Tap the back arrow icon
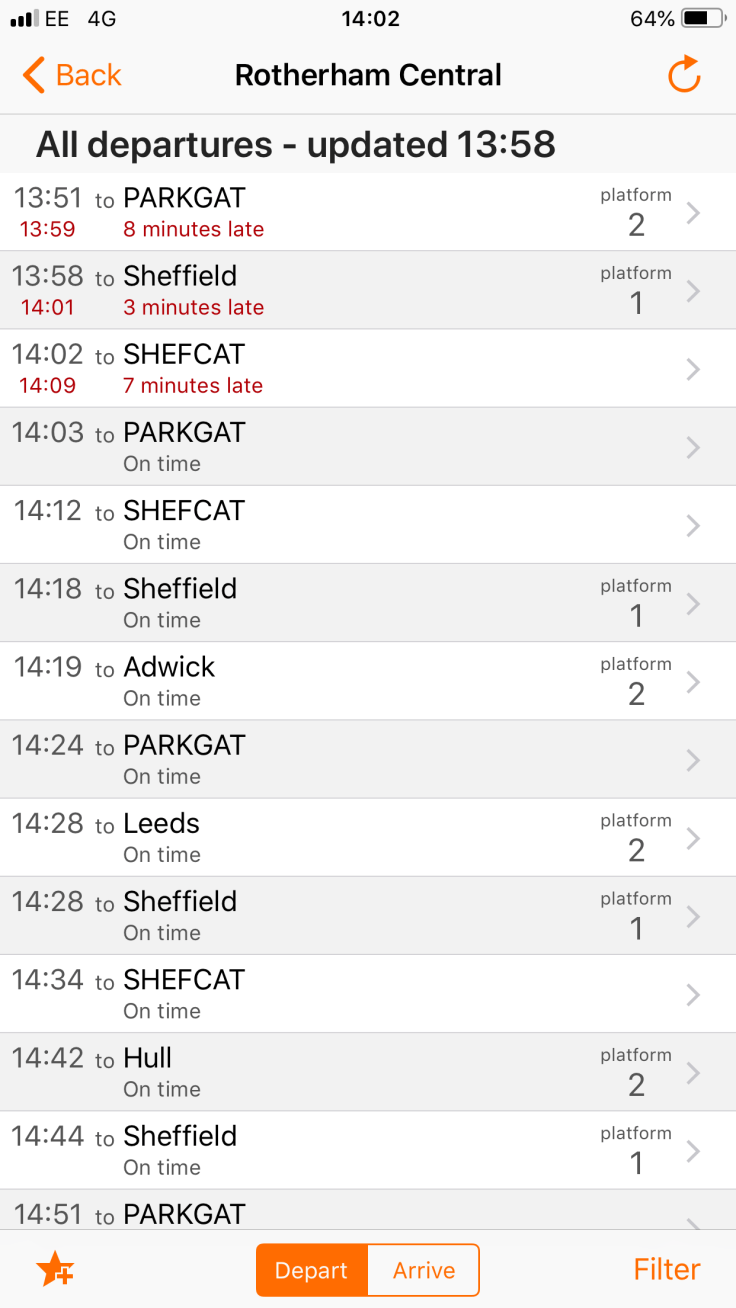This screenshot has width=736, height=1308. coord(34,75)
